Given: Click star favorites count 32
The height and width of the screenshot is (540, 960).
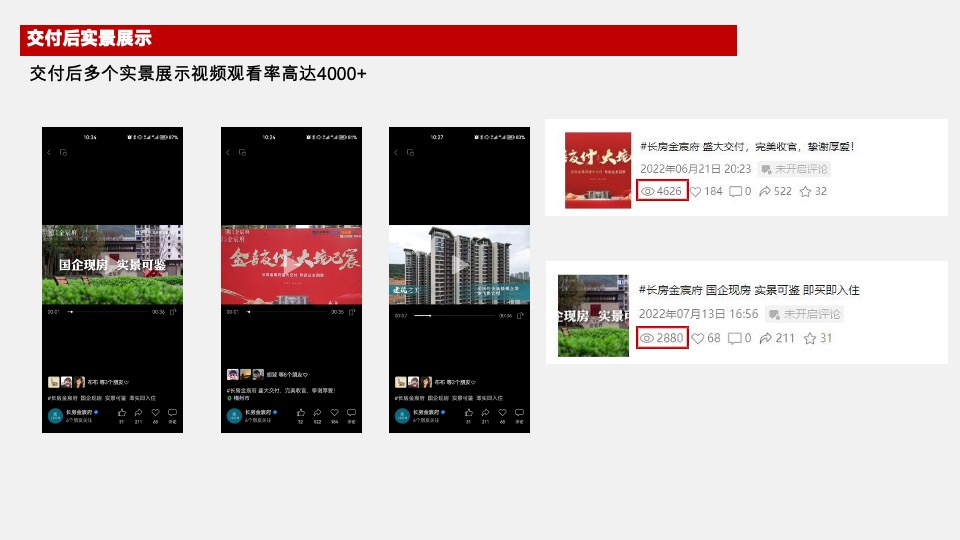Looking at the screenshot, I should pos(814,192).
